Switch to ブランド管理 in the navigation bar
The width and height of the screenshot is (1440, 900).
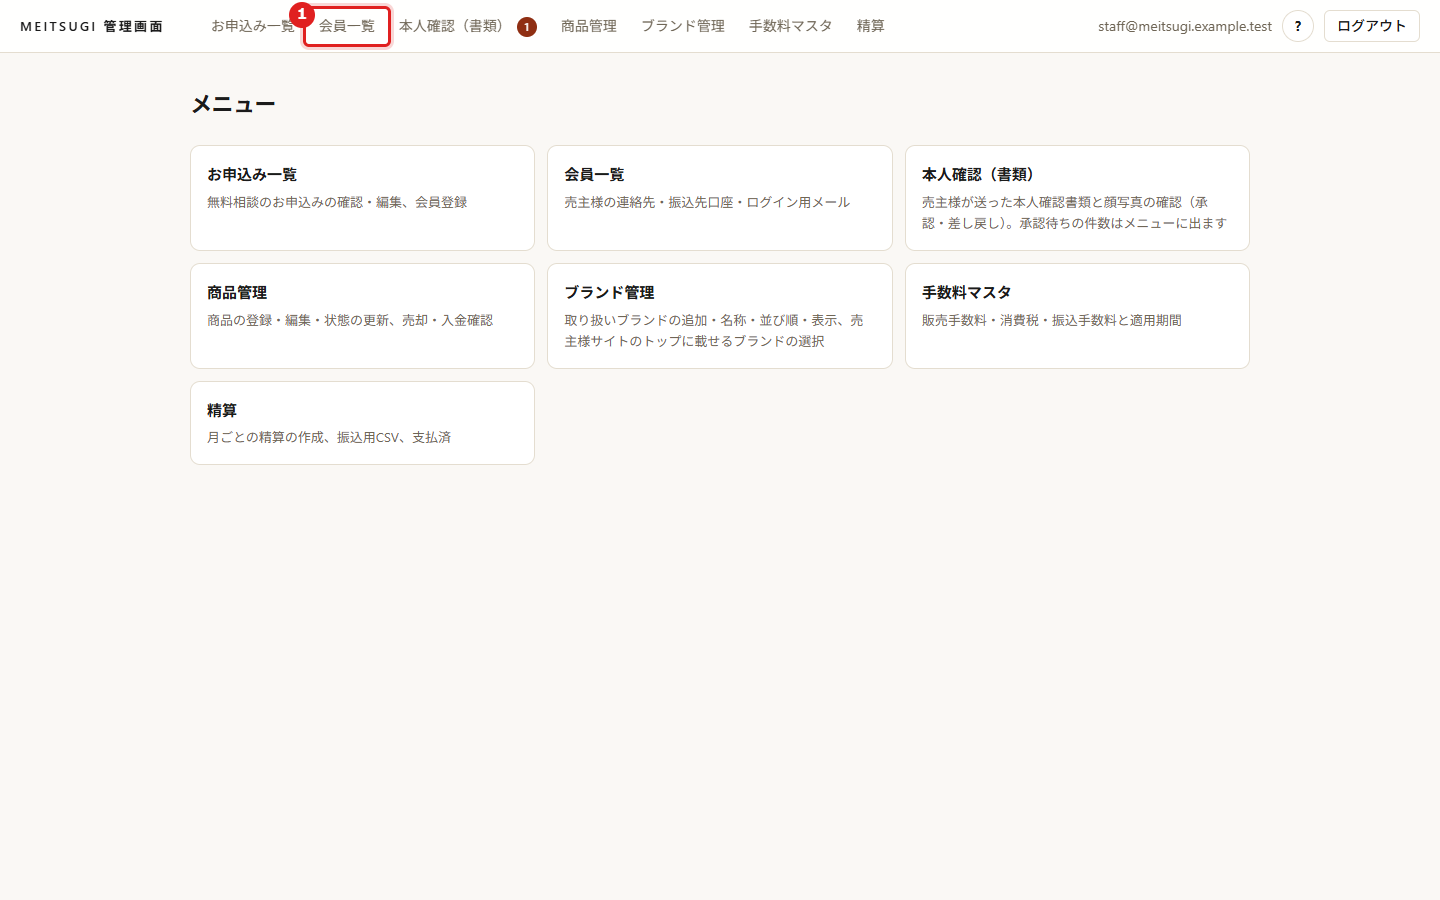(x=683, y=26)
